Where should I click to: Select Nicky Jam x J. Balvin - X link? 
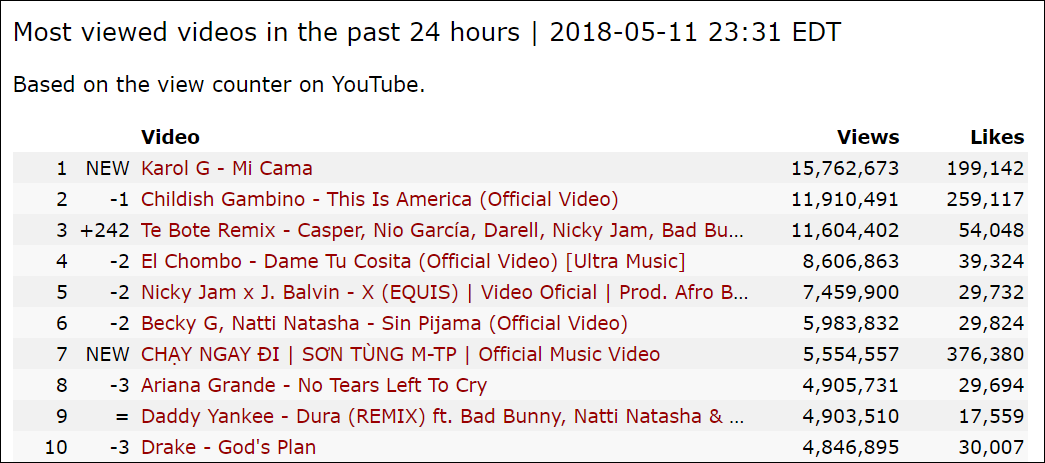[x=445, y=292]
